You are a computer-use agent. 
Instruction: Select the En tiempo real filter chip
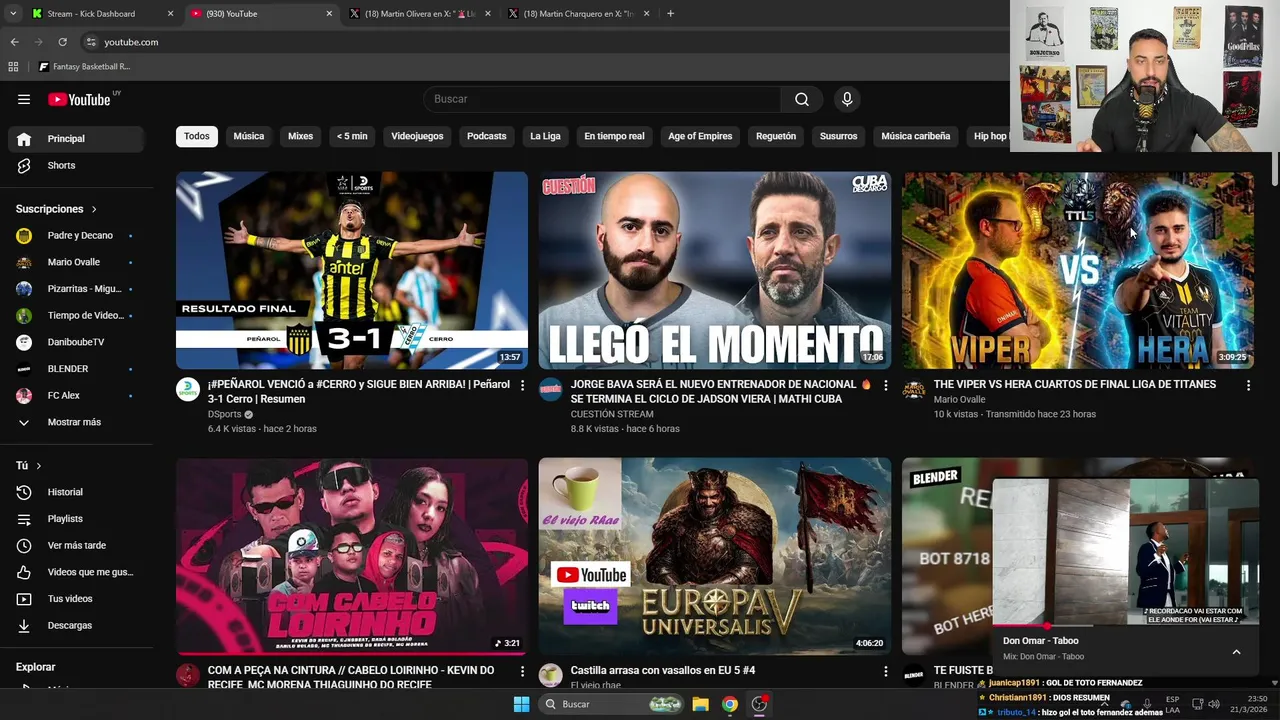point(614,136)
